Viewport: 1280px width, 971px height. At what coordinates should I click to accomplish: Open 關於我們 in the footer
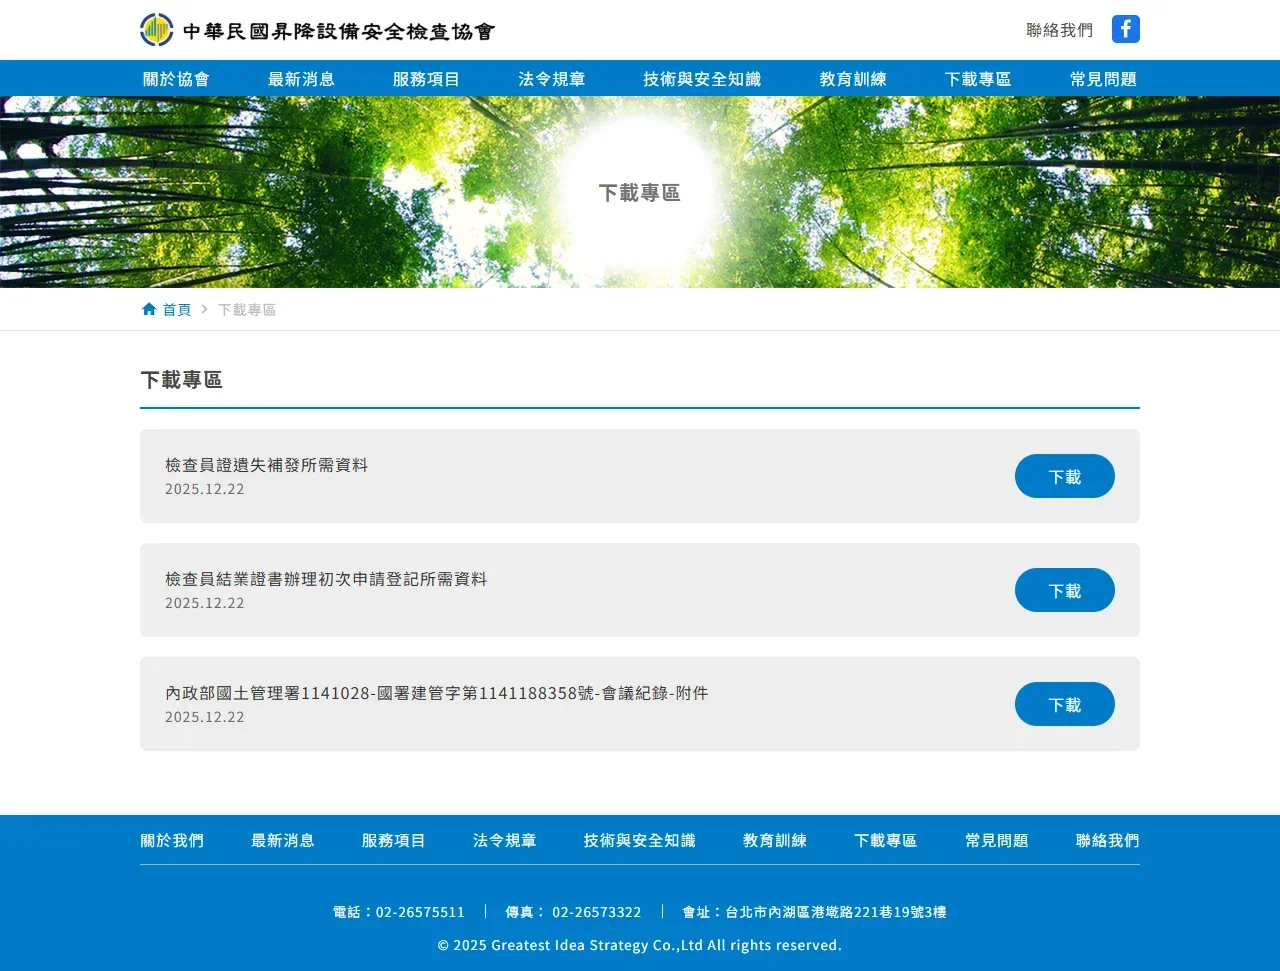[172, 841]
